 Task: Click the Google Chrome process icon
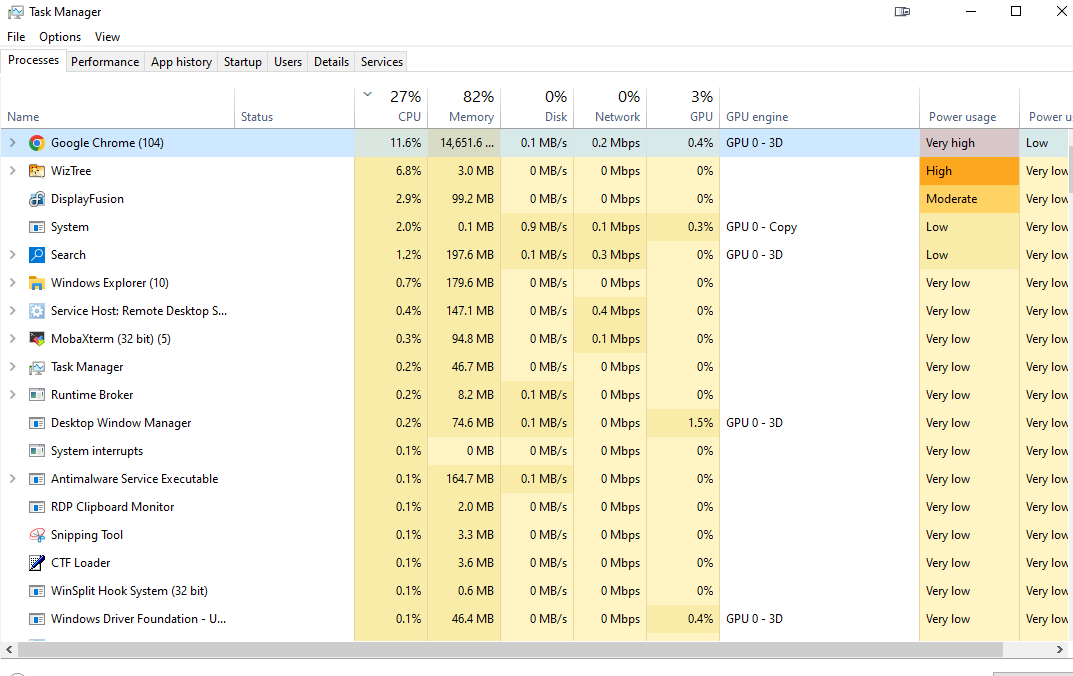coord(37,143)
